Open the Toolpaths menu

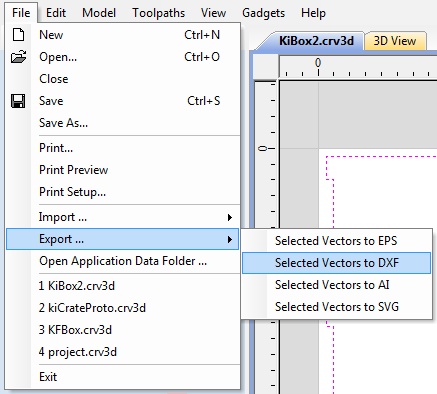[158, 13]
